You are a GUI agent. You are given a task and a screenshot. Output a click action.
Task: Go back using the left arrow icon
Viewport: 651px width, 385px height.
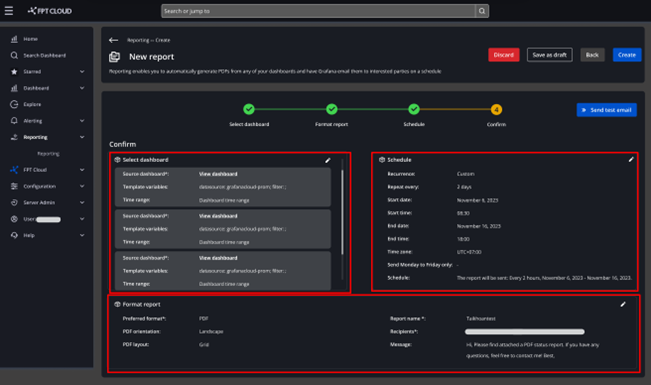[113, 40]
